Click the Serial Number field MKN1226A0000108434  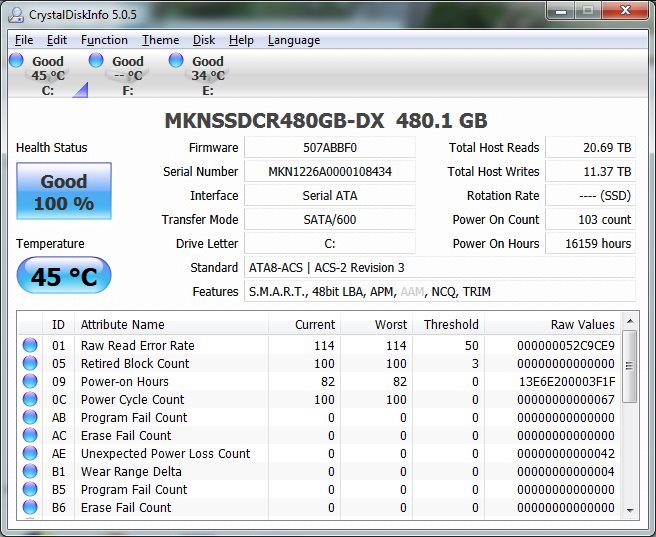(x=330, y=171)
